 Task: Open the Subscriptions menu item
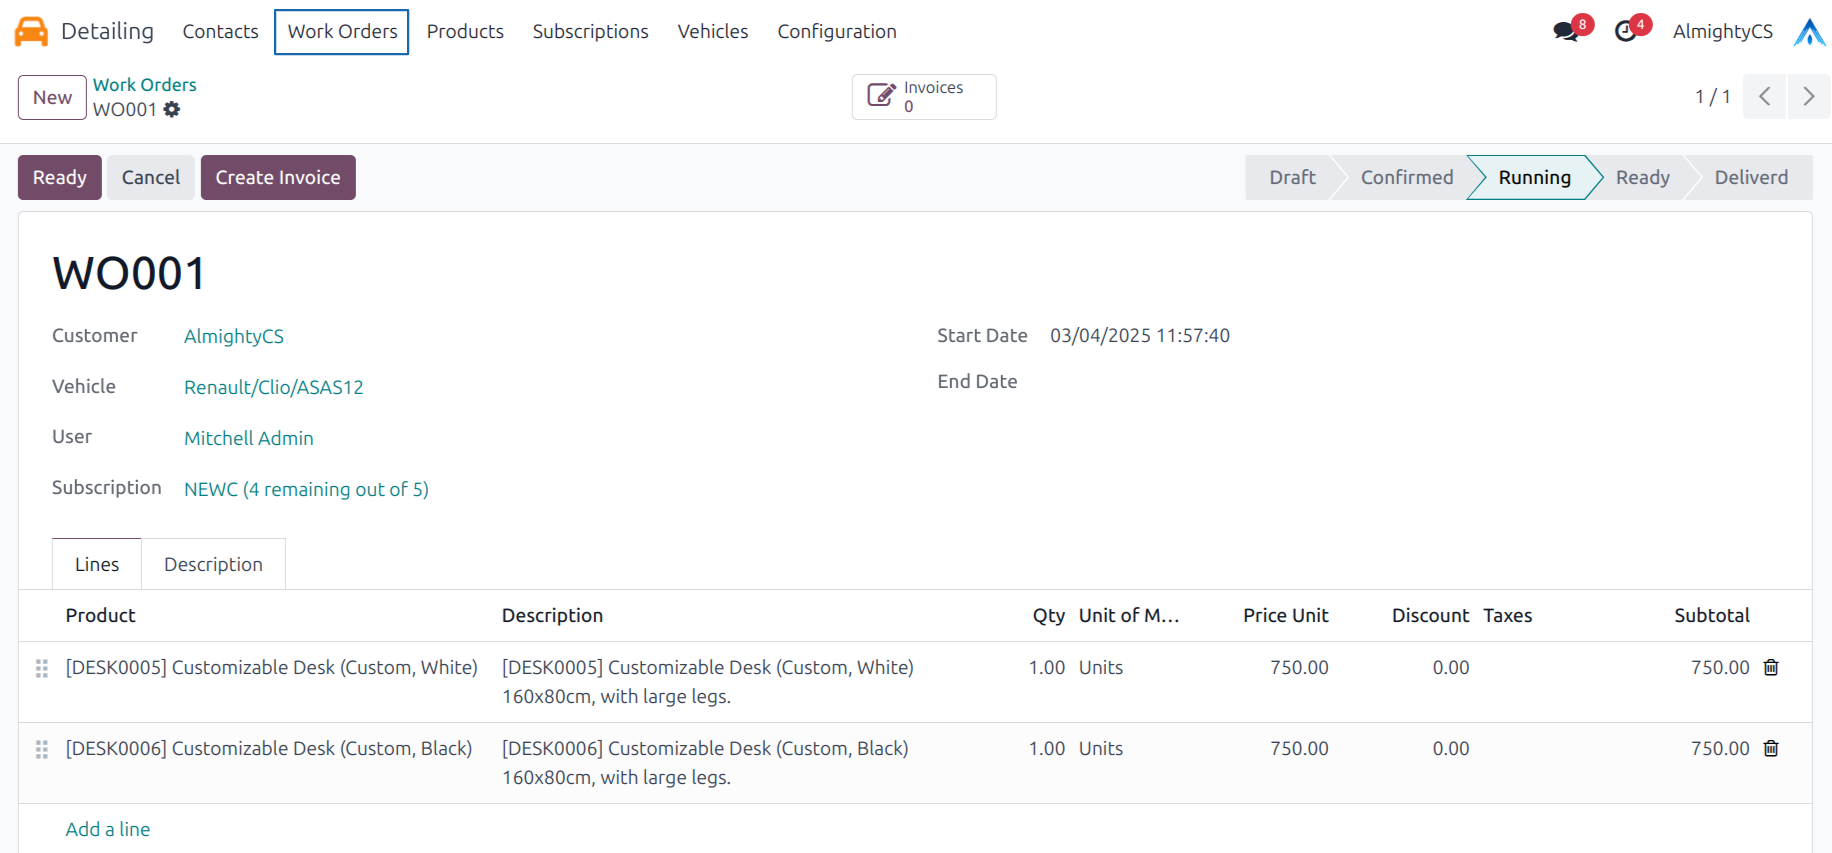[590, 32]
